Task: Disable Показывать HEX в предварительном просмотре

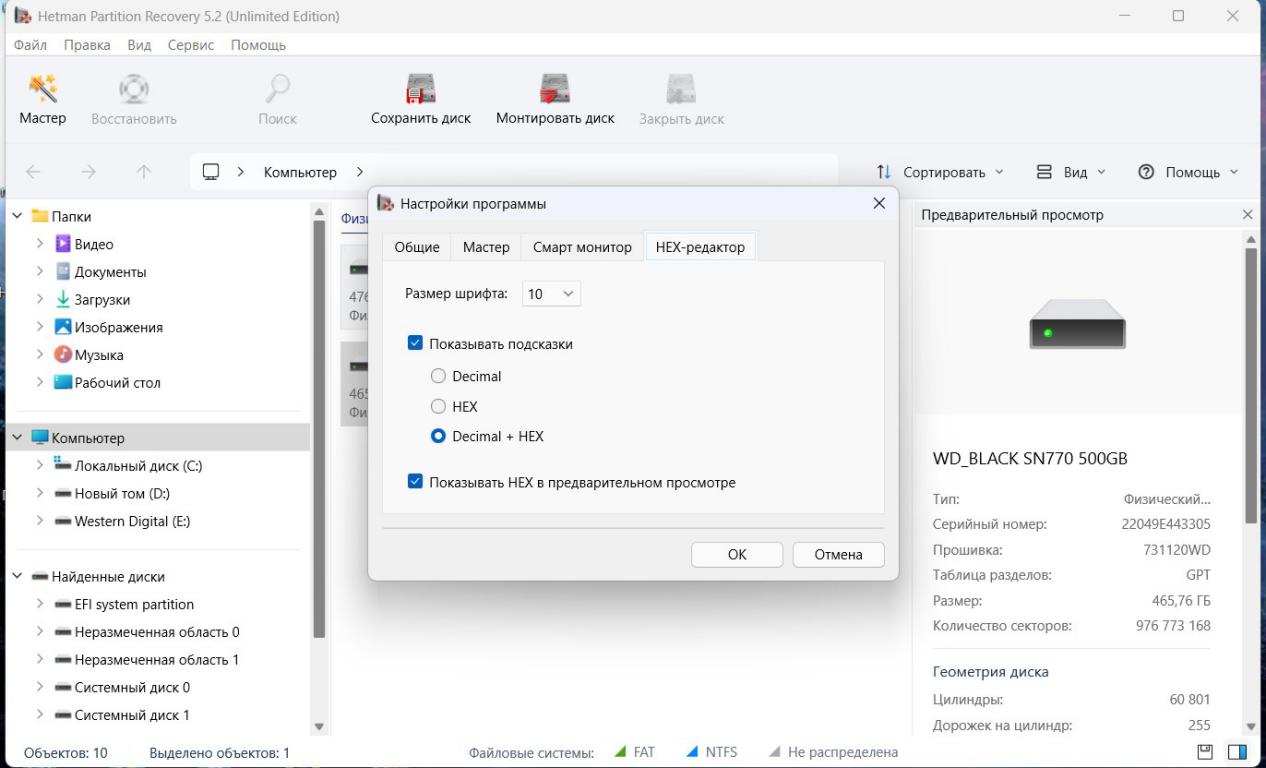Action: (416, 482)
